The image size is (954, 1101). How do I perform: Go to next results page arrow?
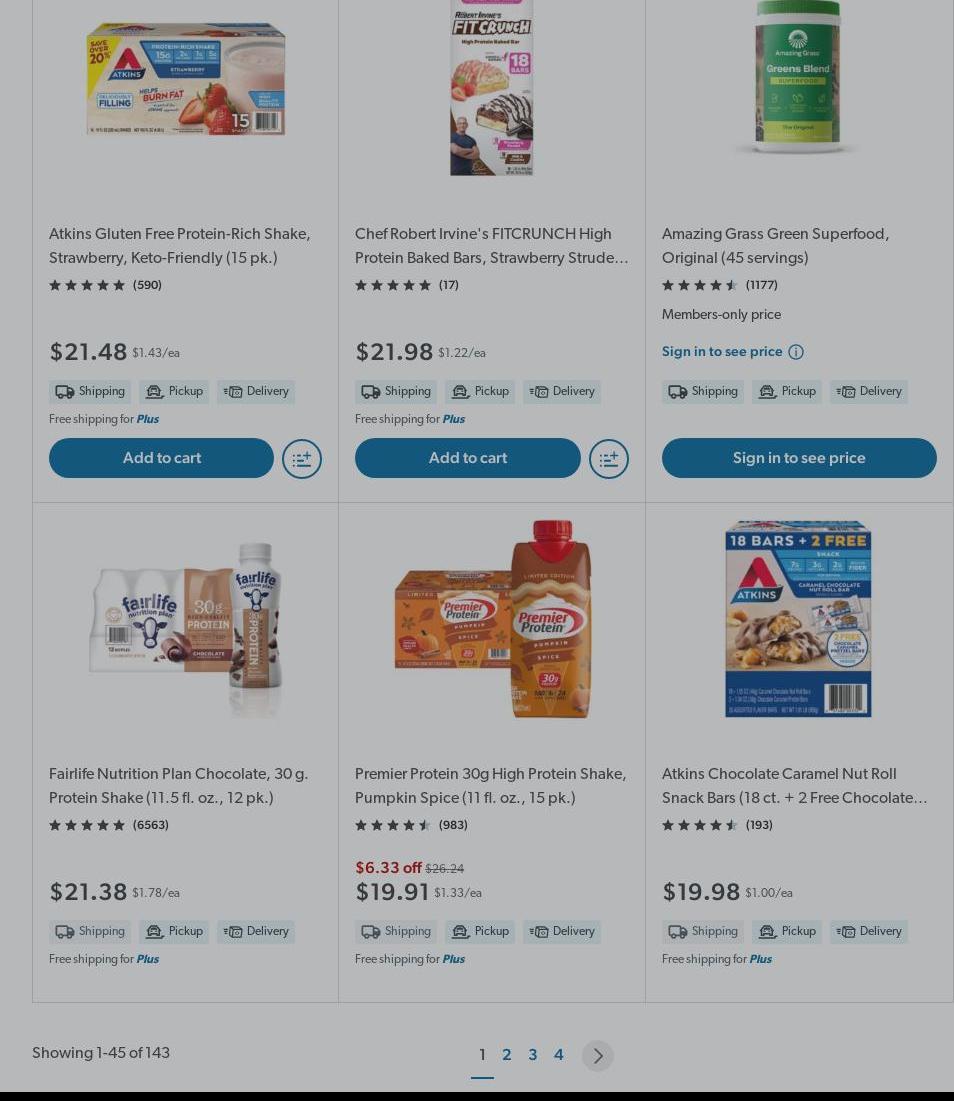[598, 1056]
